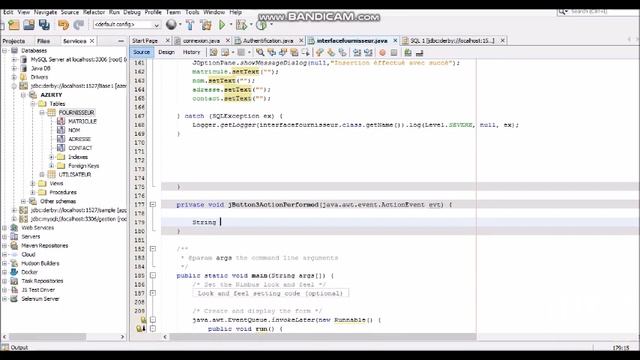Open the Navigate menu
The image size is (640, 360).
tap(45, 12)
